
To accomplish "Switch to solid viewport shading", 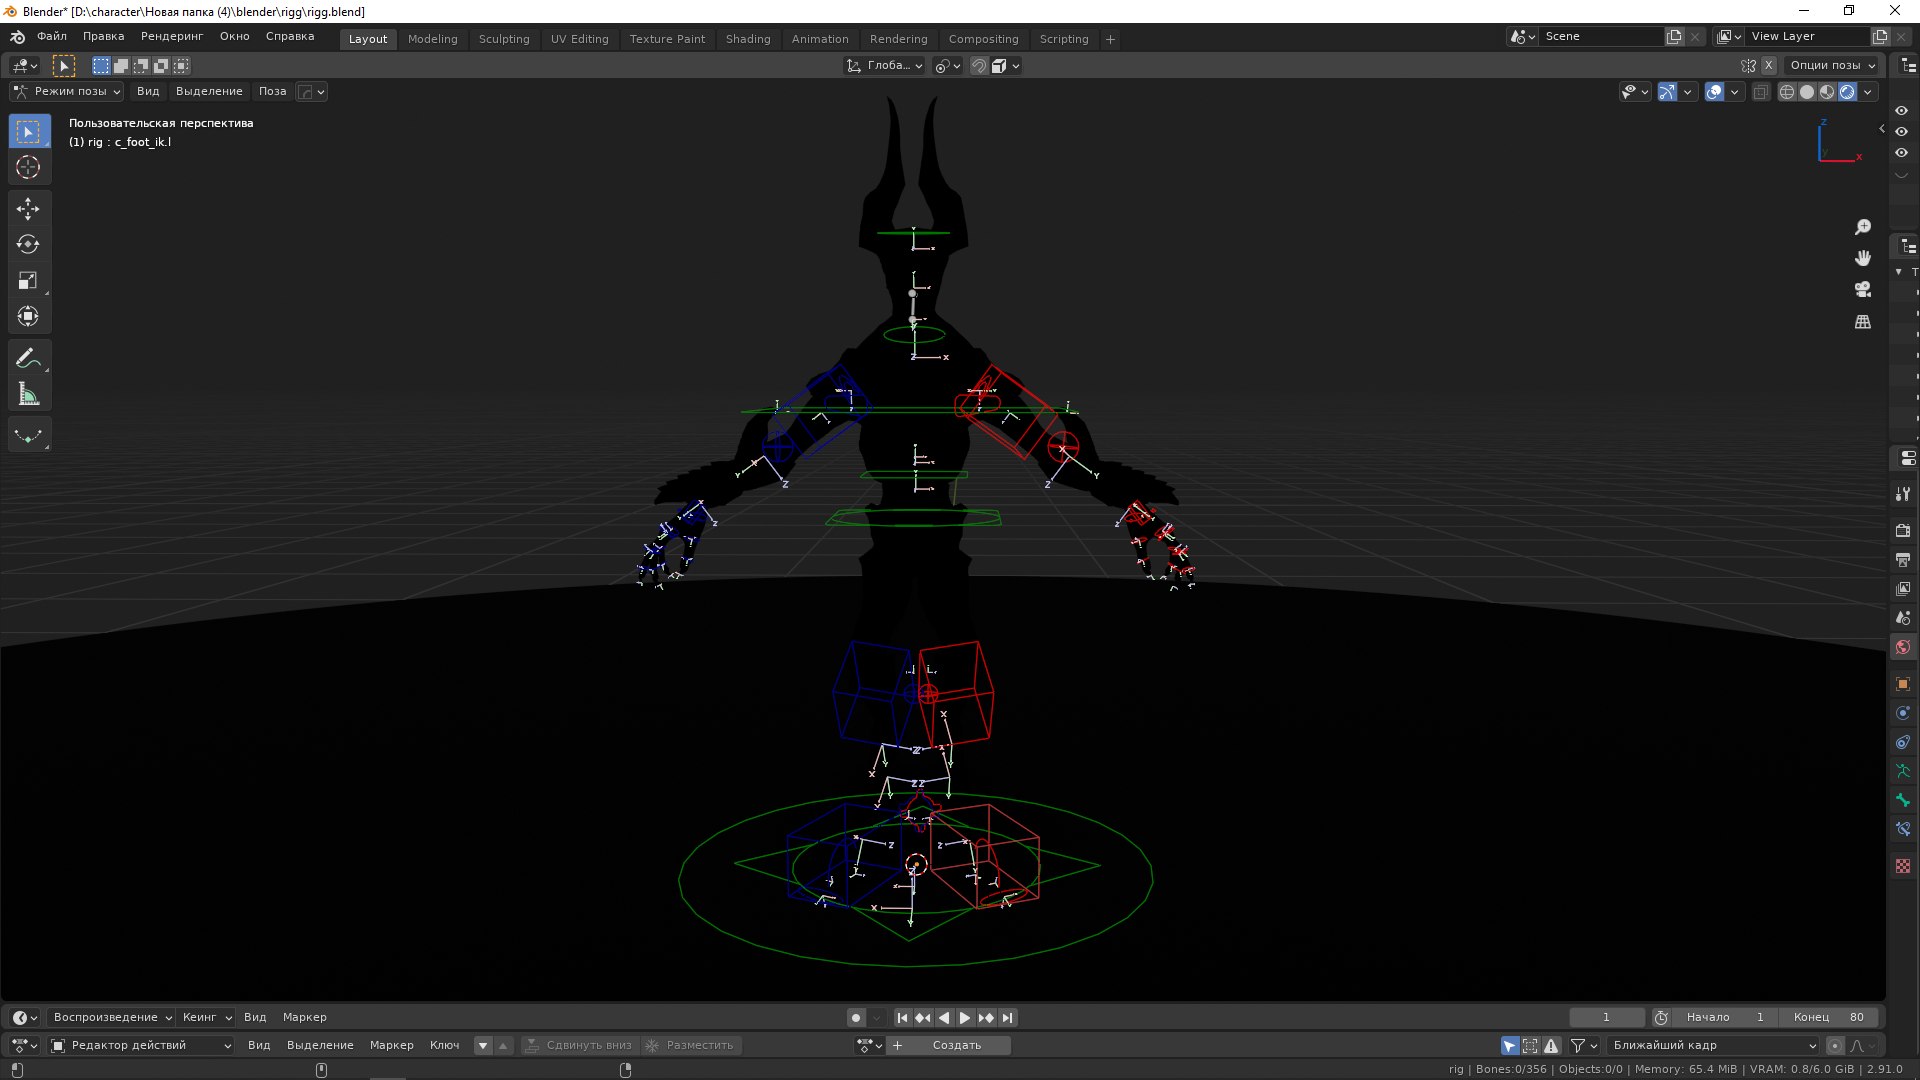I will 1807,92.
